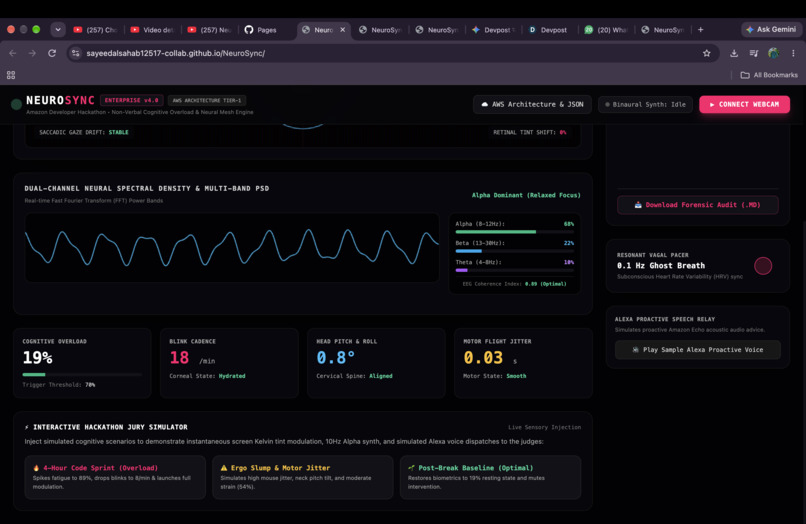Click the Head Pitch & Roll 0.8° value
This screenshot has width=806, height=524.
tap(335, 357)
